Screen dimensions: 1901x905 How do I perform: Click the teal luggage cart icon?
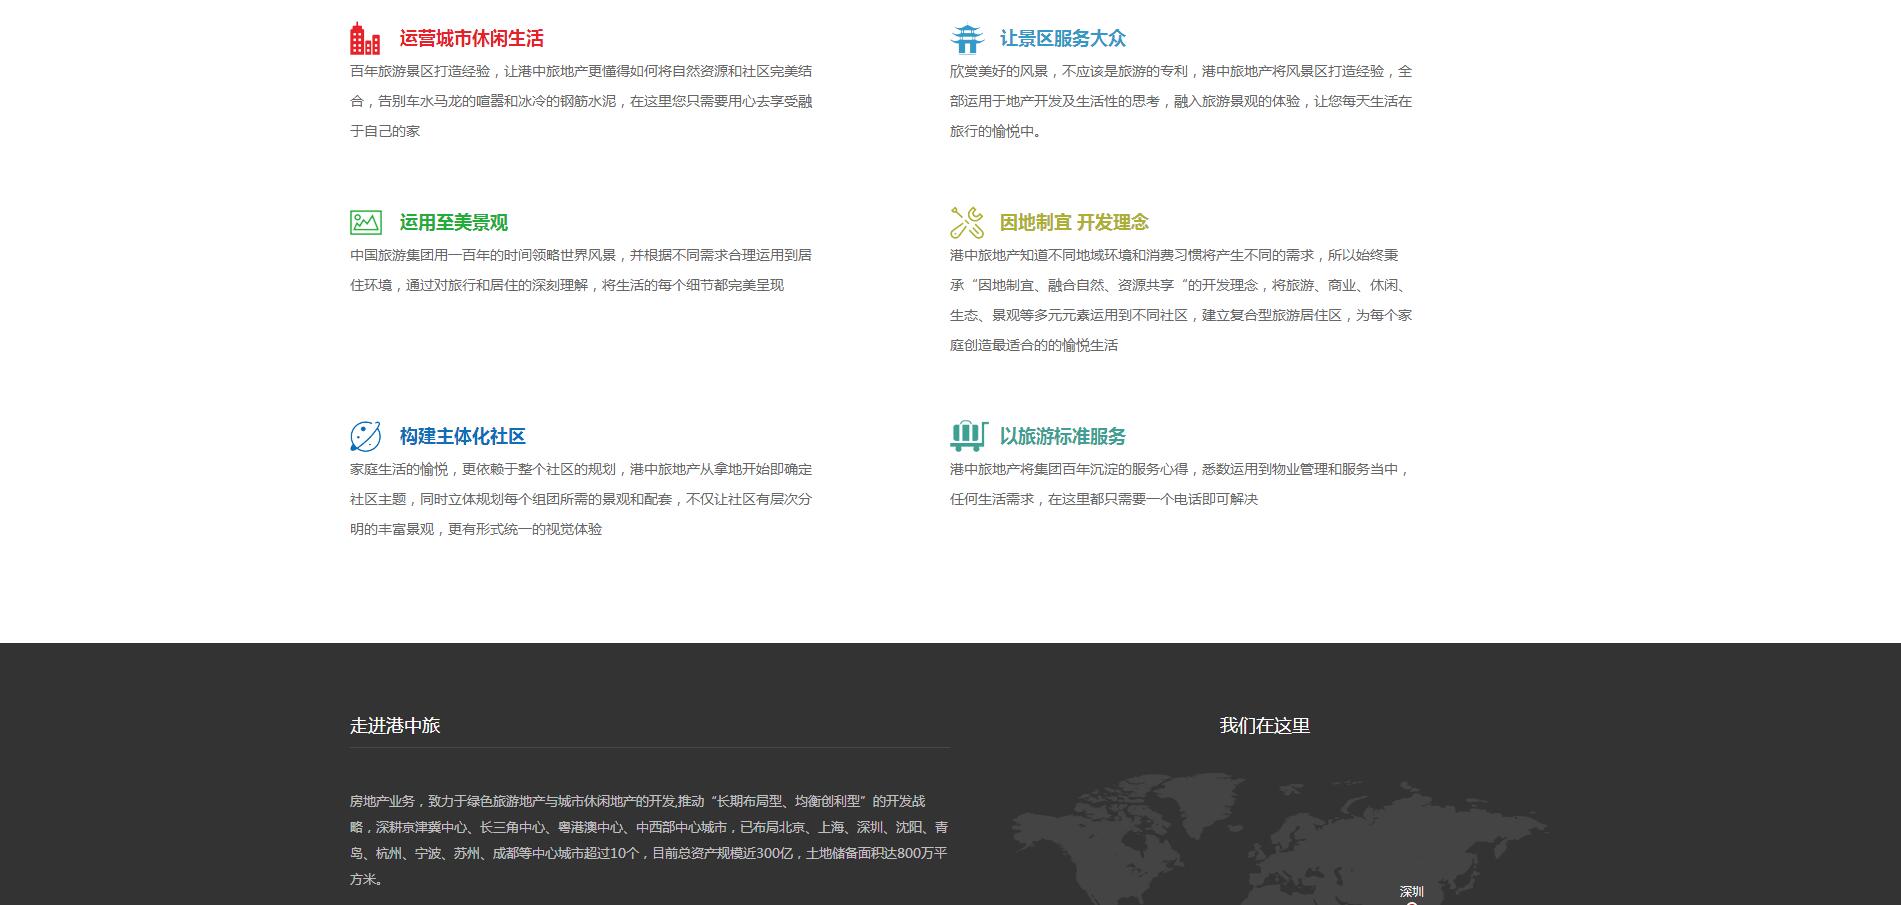click(967, 436)
